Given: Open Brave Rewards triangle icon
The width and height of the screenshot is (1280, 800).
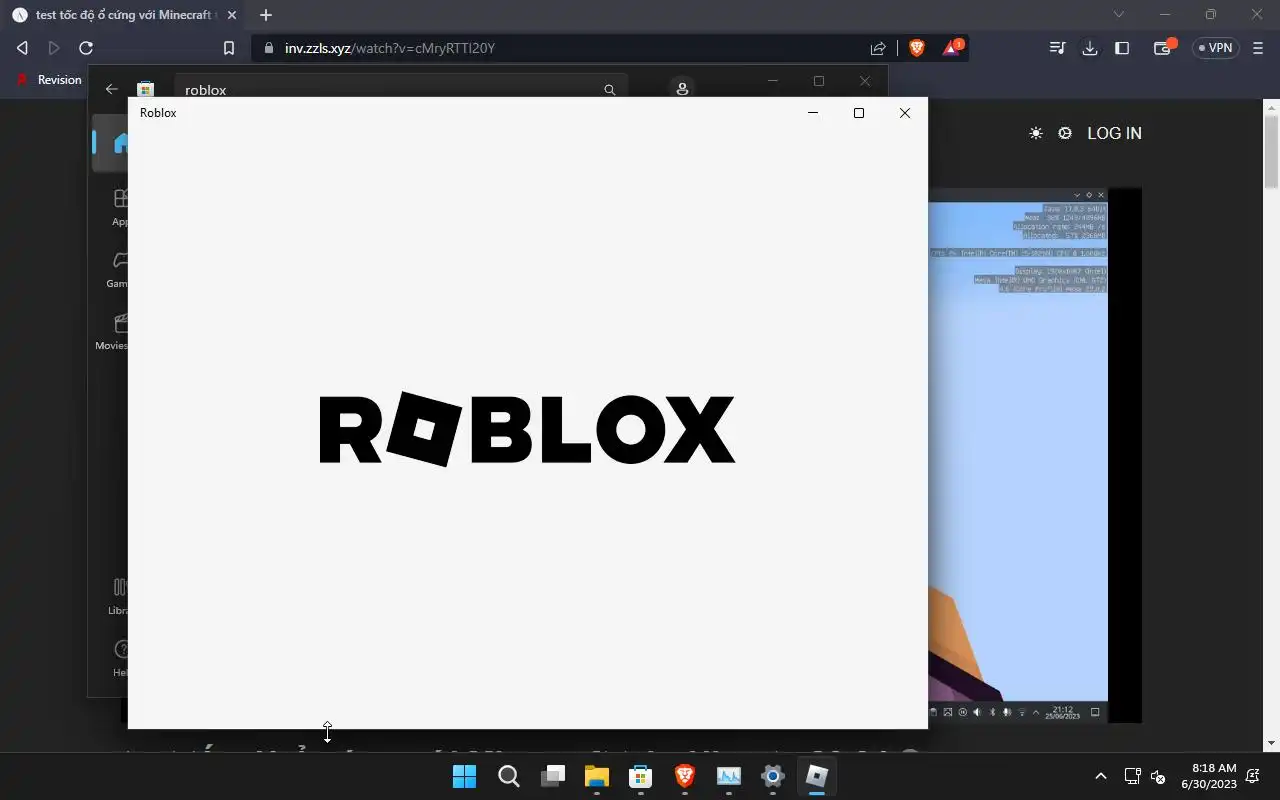Looking at the screenshot, I should (952, 47).
